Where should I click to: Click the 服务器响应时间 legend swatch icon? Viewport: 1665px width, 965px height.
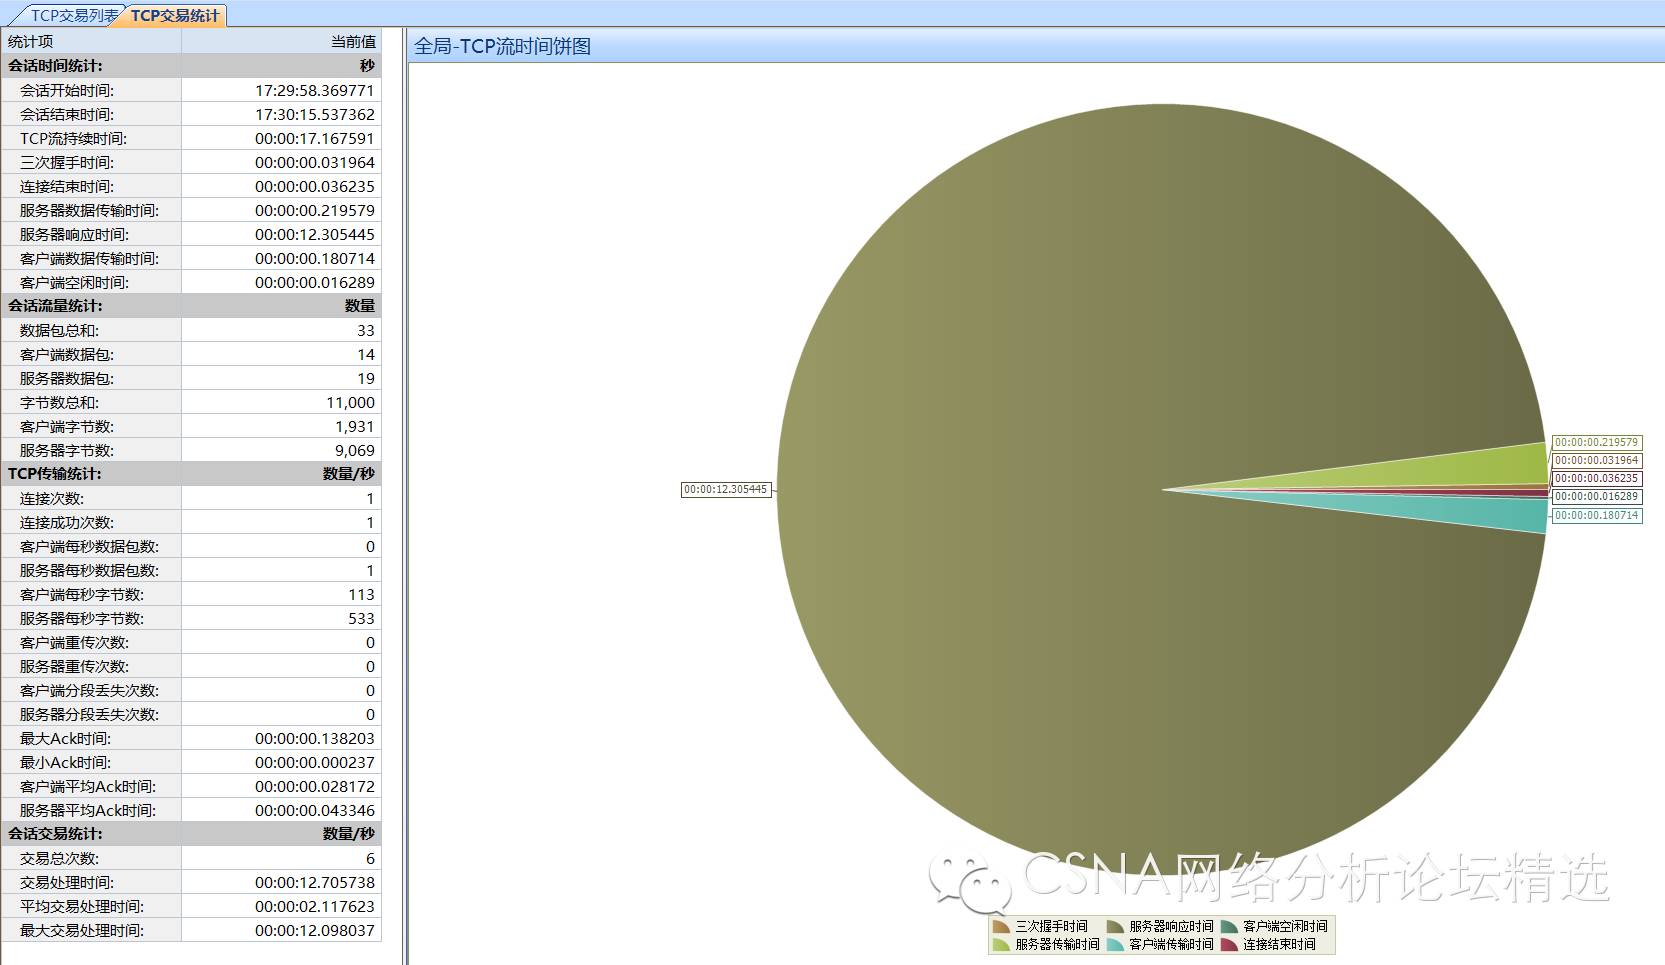1115,927
